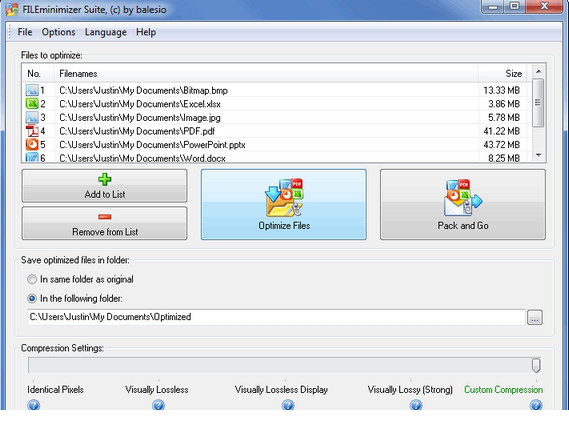Maximize the FILEminimizer window
Image resolution: width=569 pixels, height=426 pixels.
click(x=515, y=6)
